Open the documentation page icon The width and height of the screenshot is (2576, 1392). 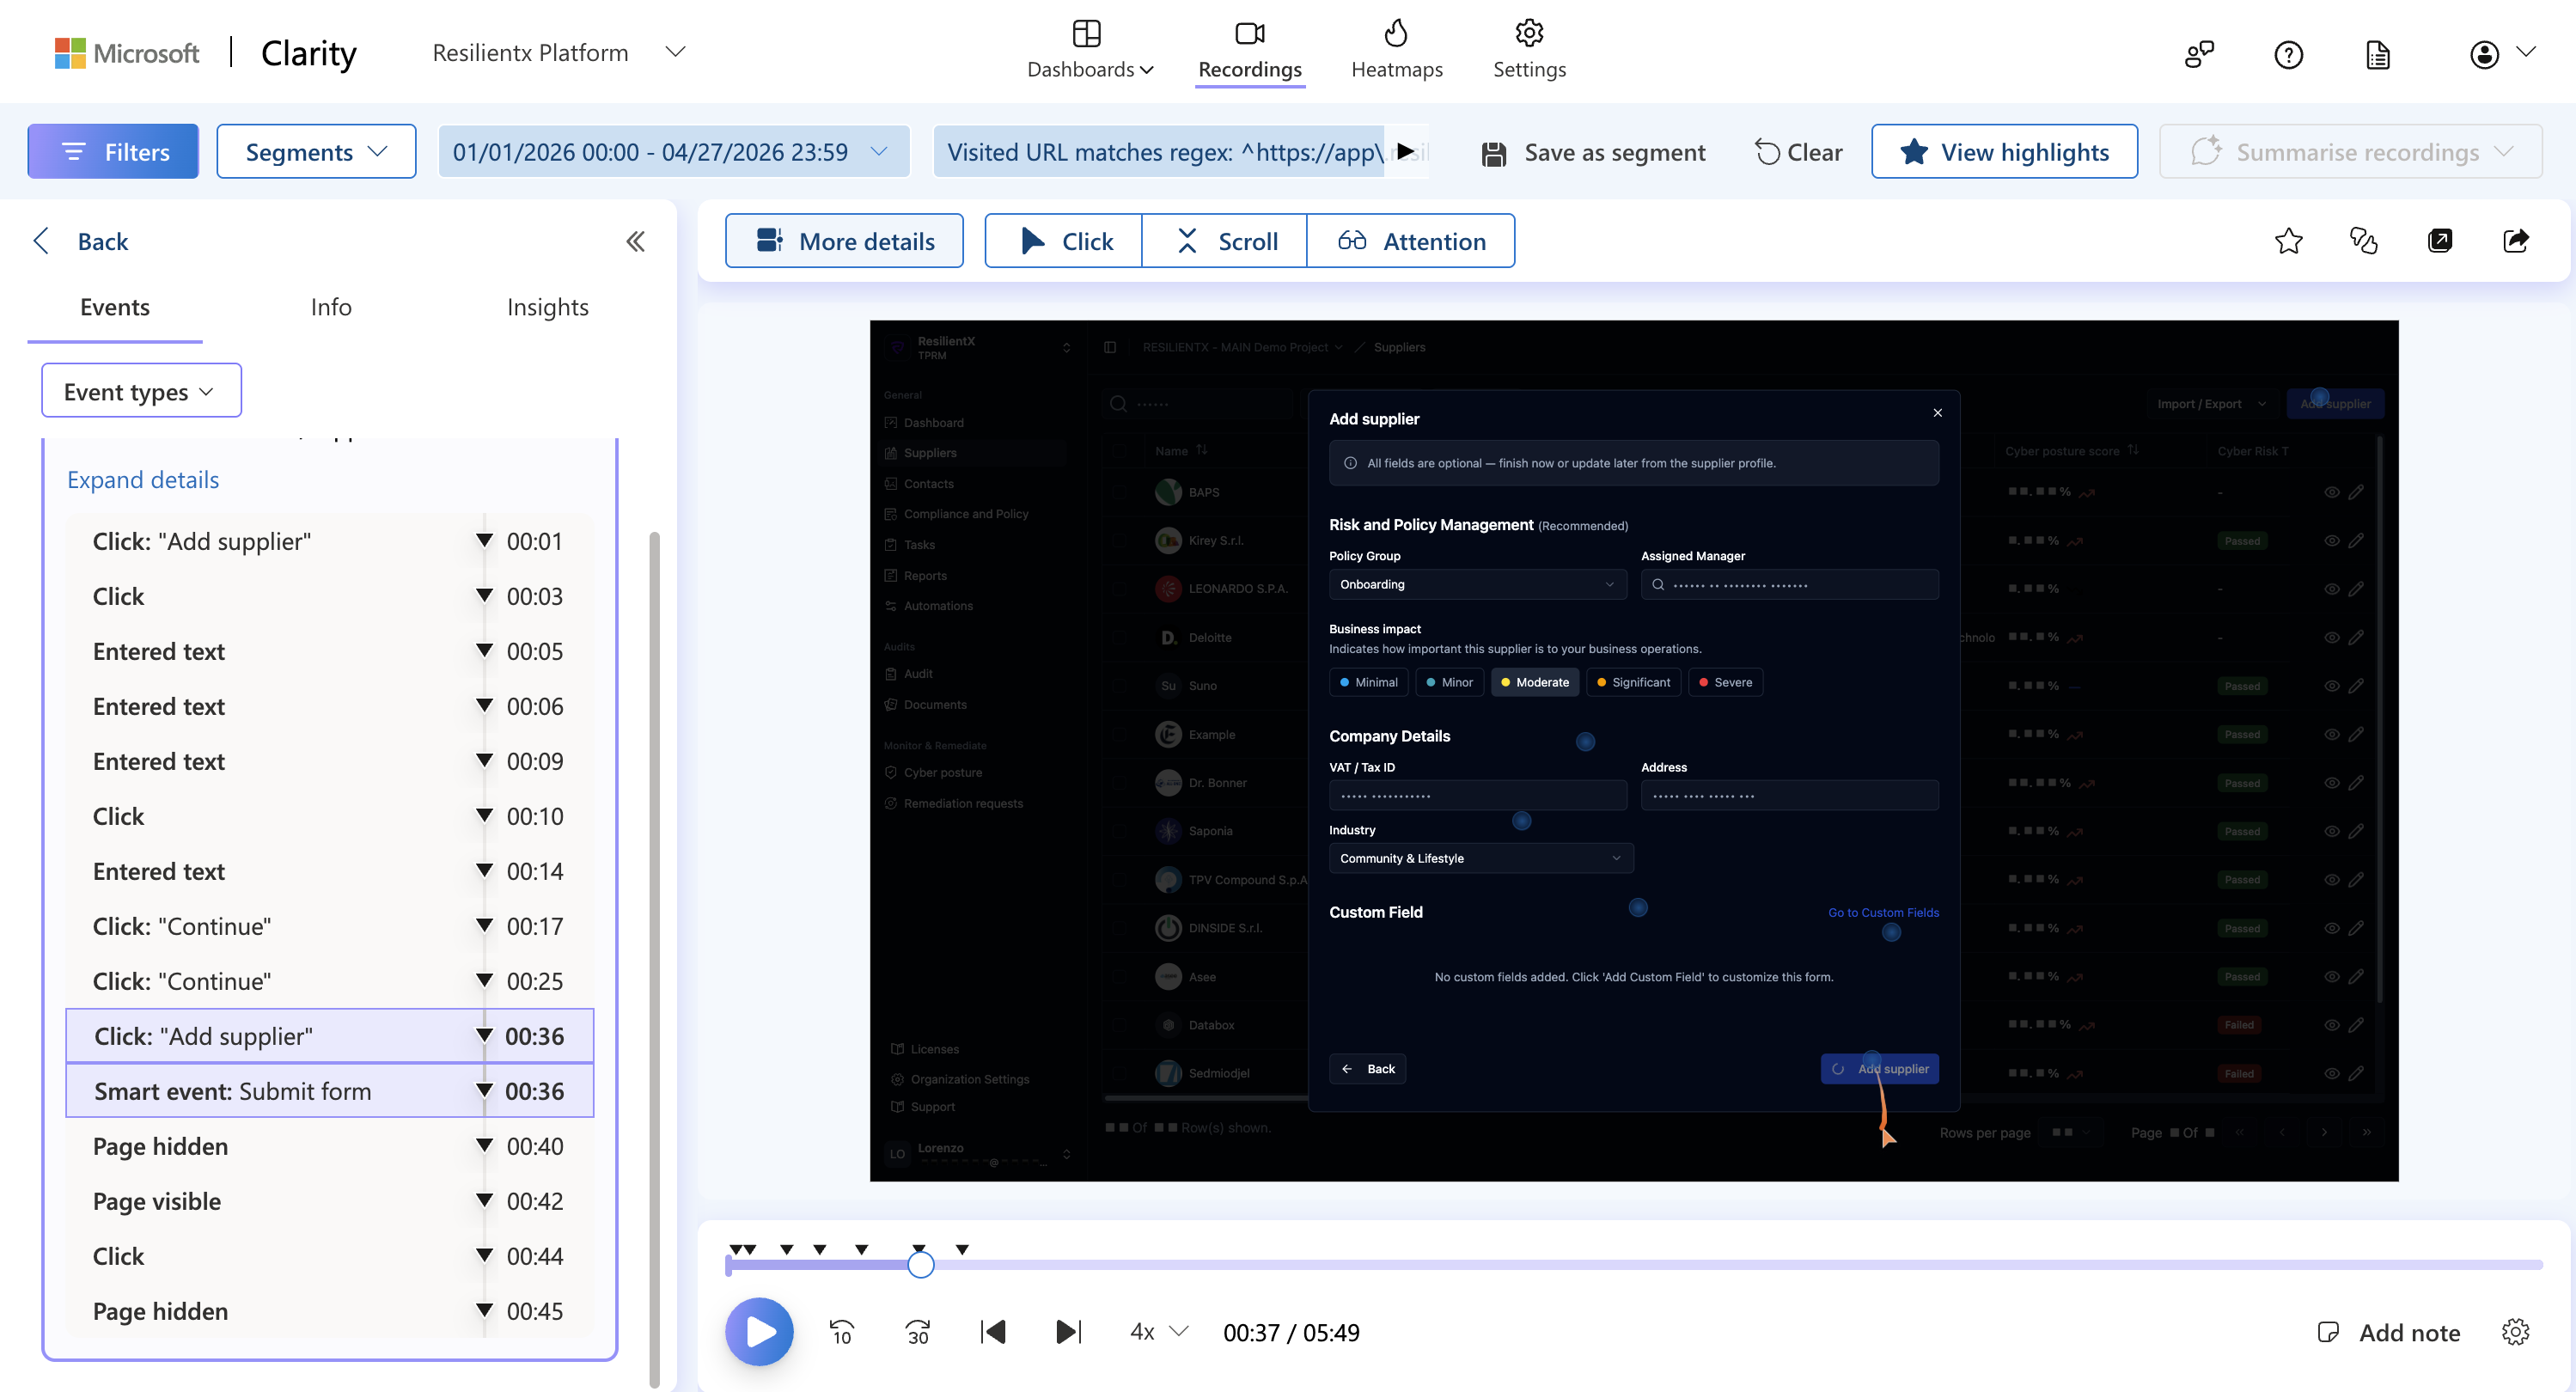click(2378, 54)
